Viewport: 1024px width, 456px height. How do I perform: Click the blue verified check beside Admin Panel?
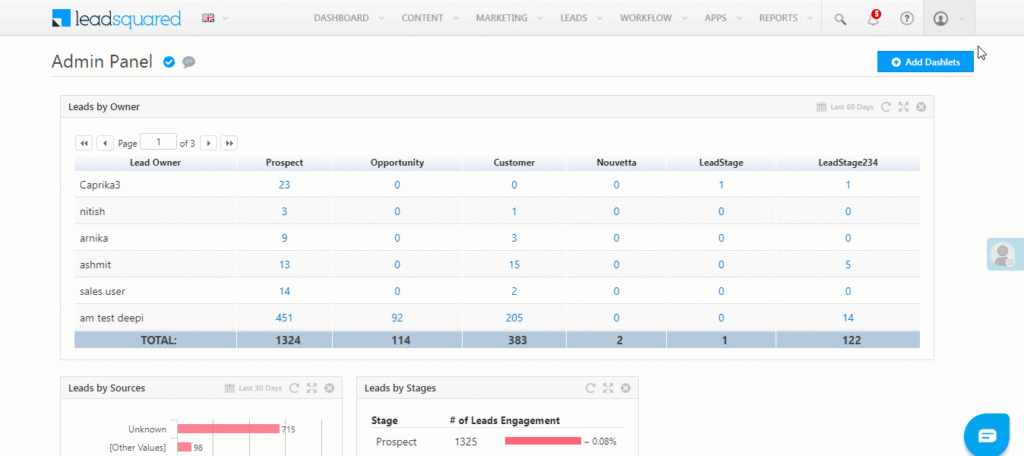pos(168,62)
